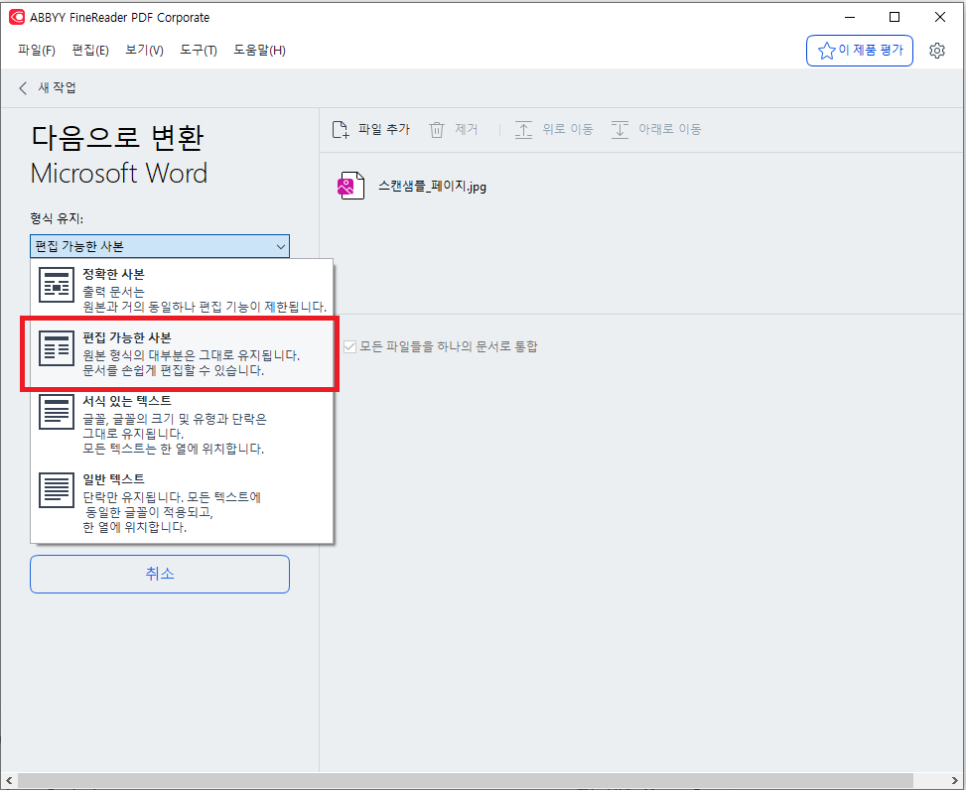Click the 제거 trash icon
The image size is (966, 790).
[437, 129]
